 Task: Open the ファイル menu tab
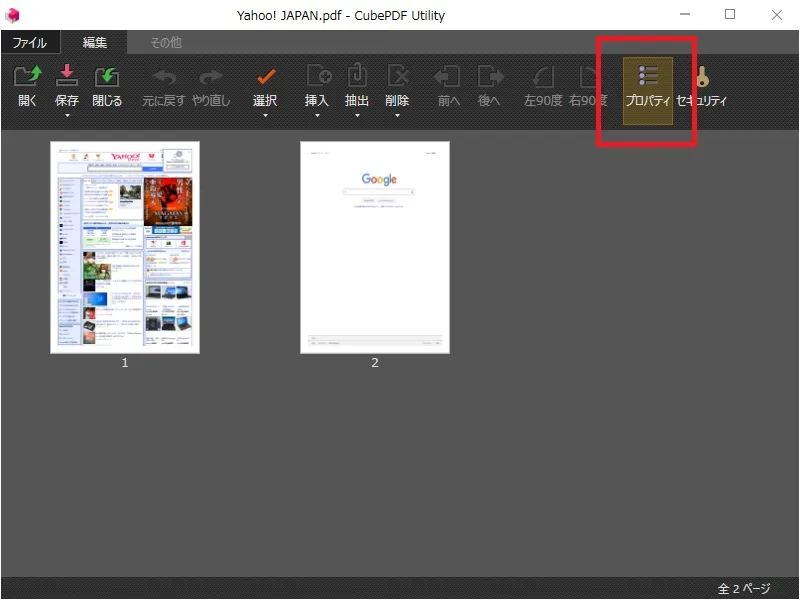click(x=30, y=42)
